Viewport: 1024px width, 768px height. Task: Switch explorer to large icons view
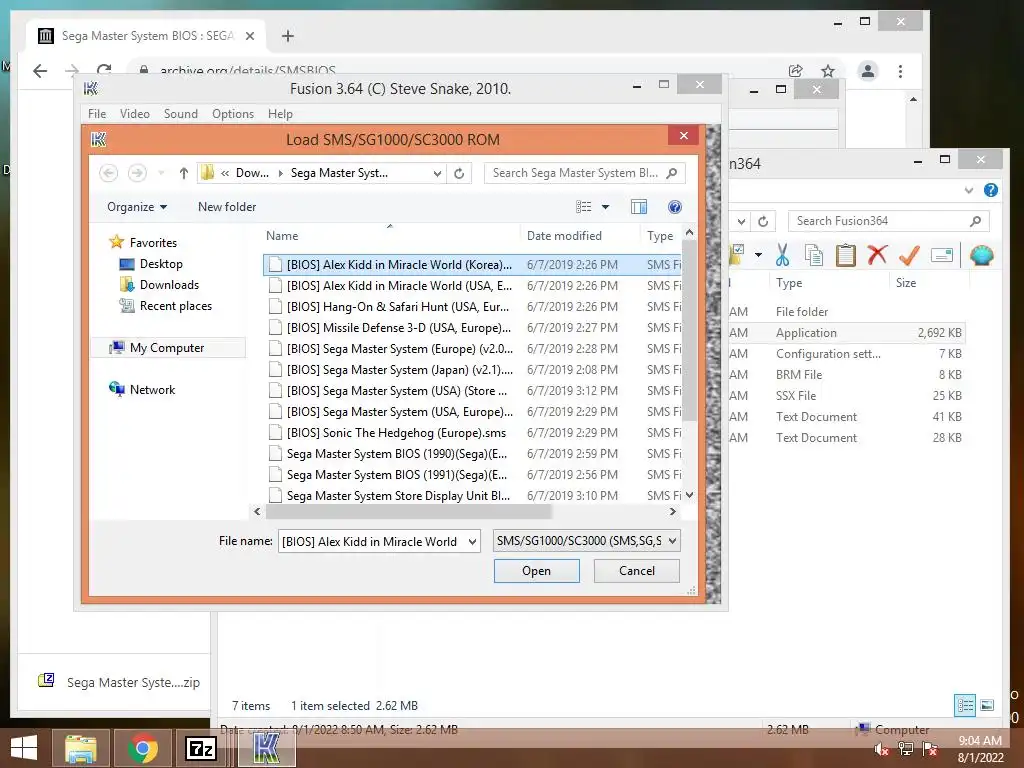point(987,705)
